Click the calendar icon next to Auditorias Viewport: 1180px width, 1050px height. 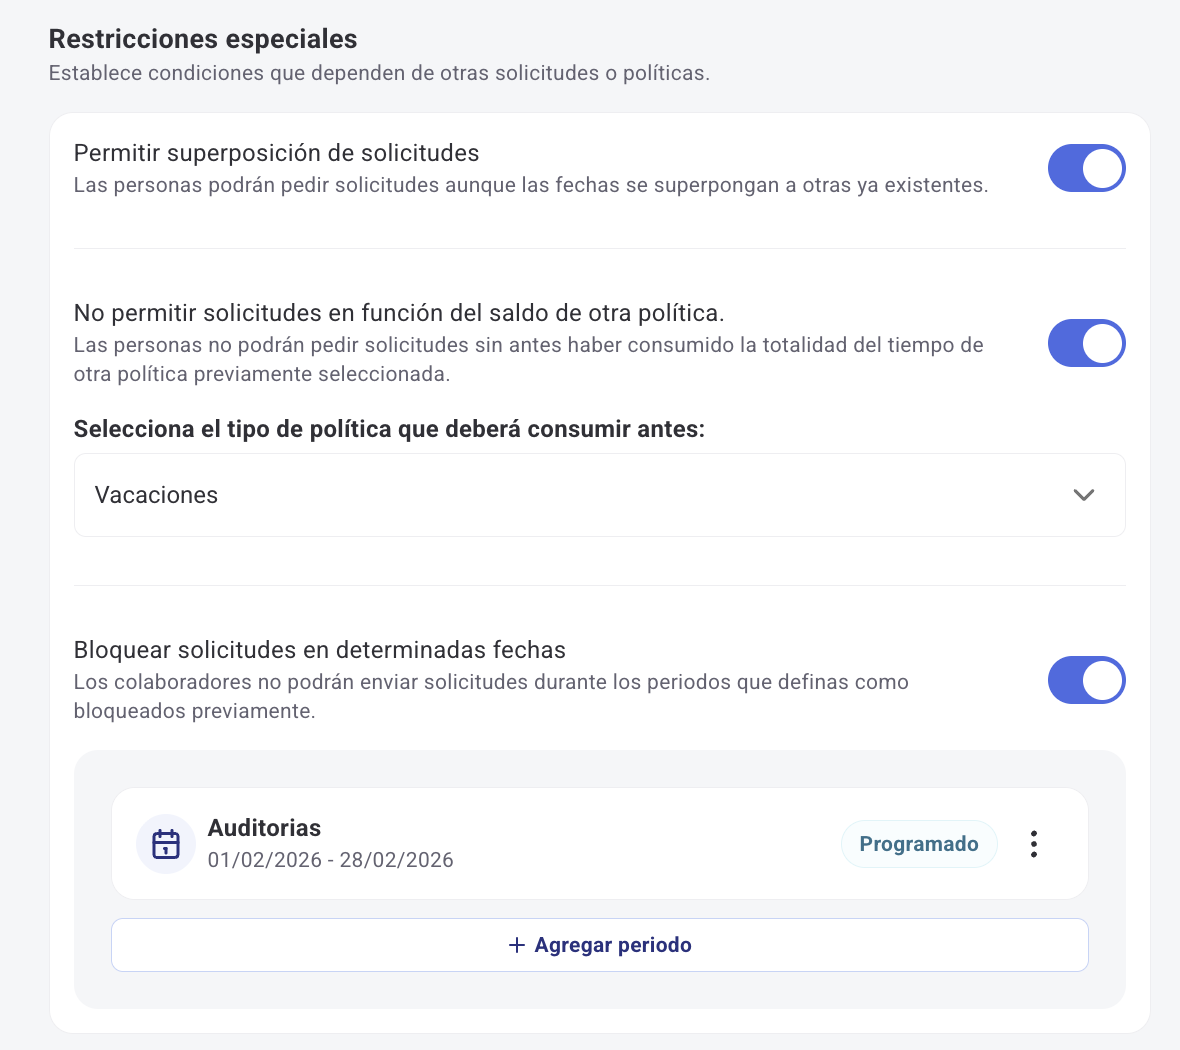tap(165, 843)
